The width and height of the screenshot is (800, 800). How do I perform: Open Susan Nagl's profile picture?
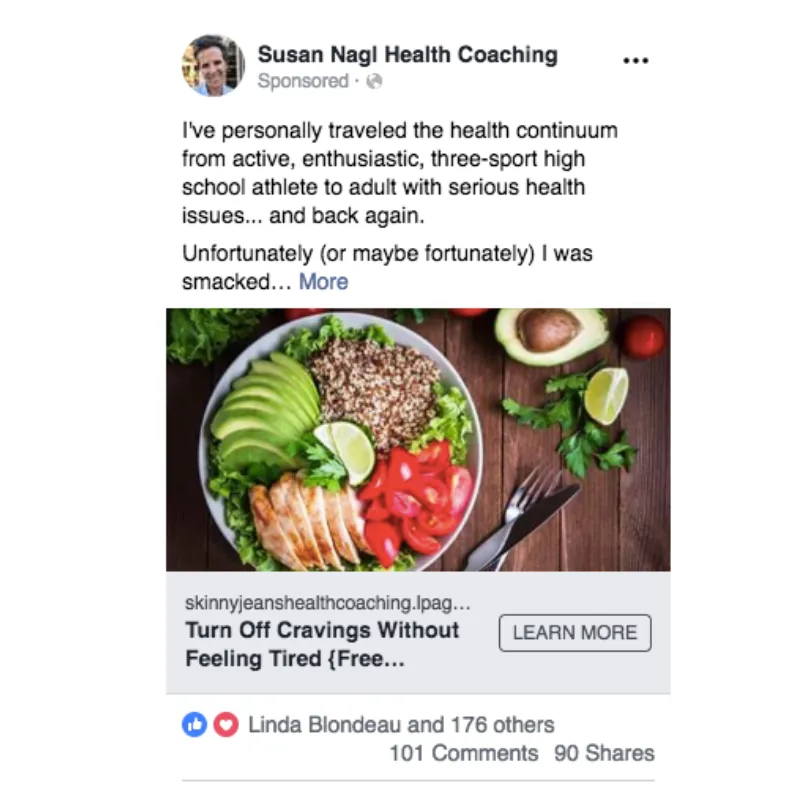tap(213, 65)
